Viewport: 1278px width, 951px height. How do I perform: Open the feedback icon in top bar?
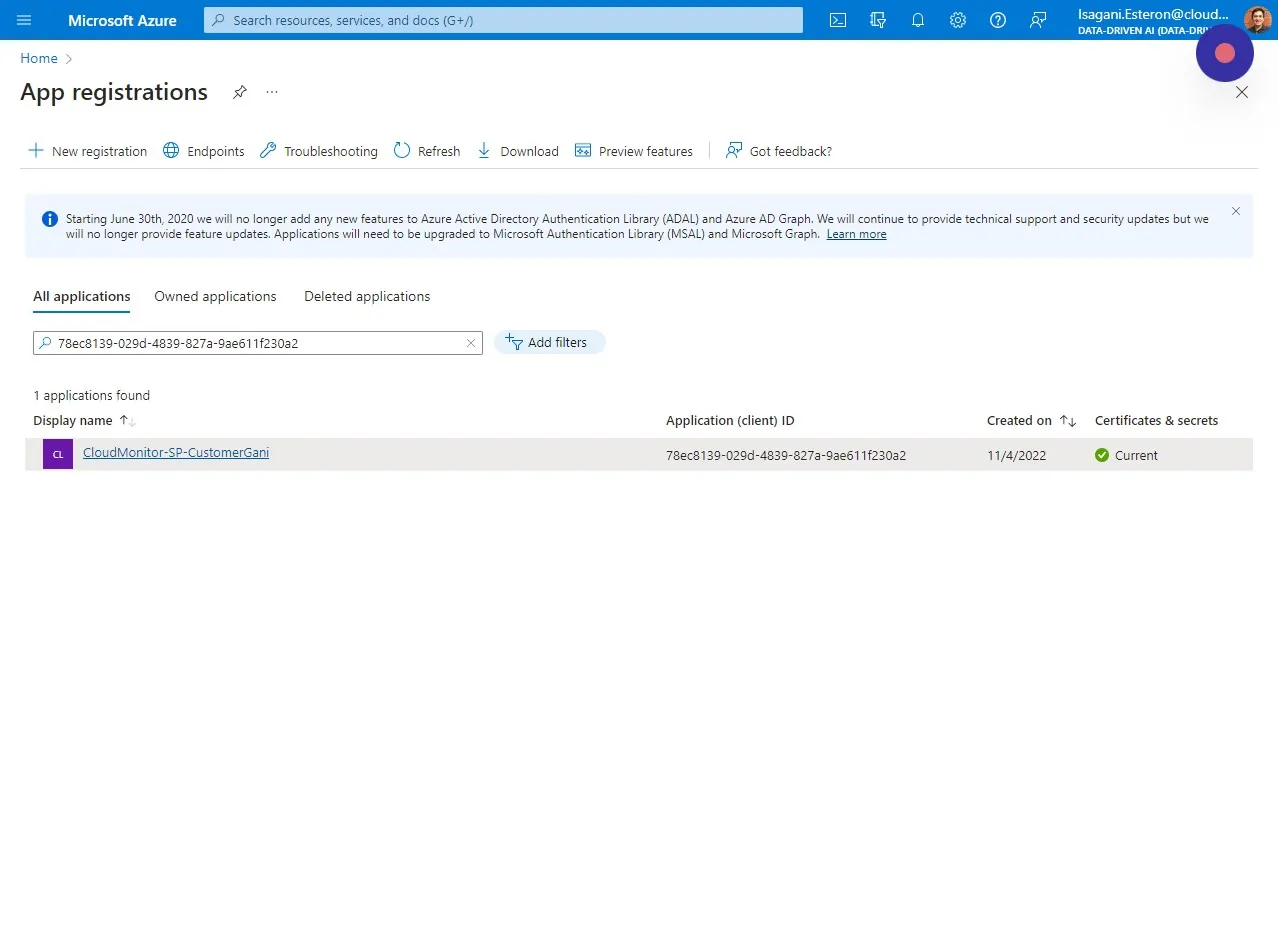click(x=1038, y=20)
